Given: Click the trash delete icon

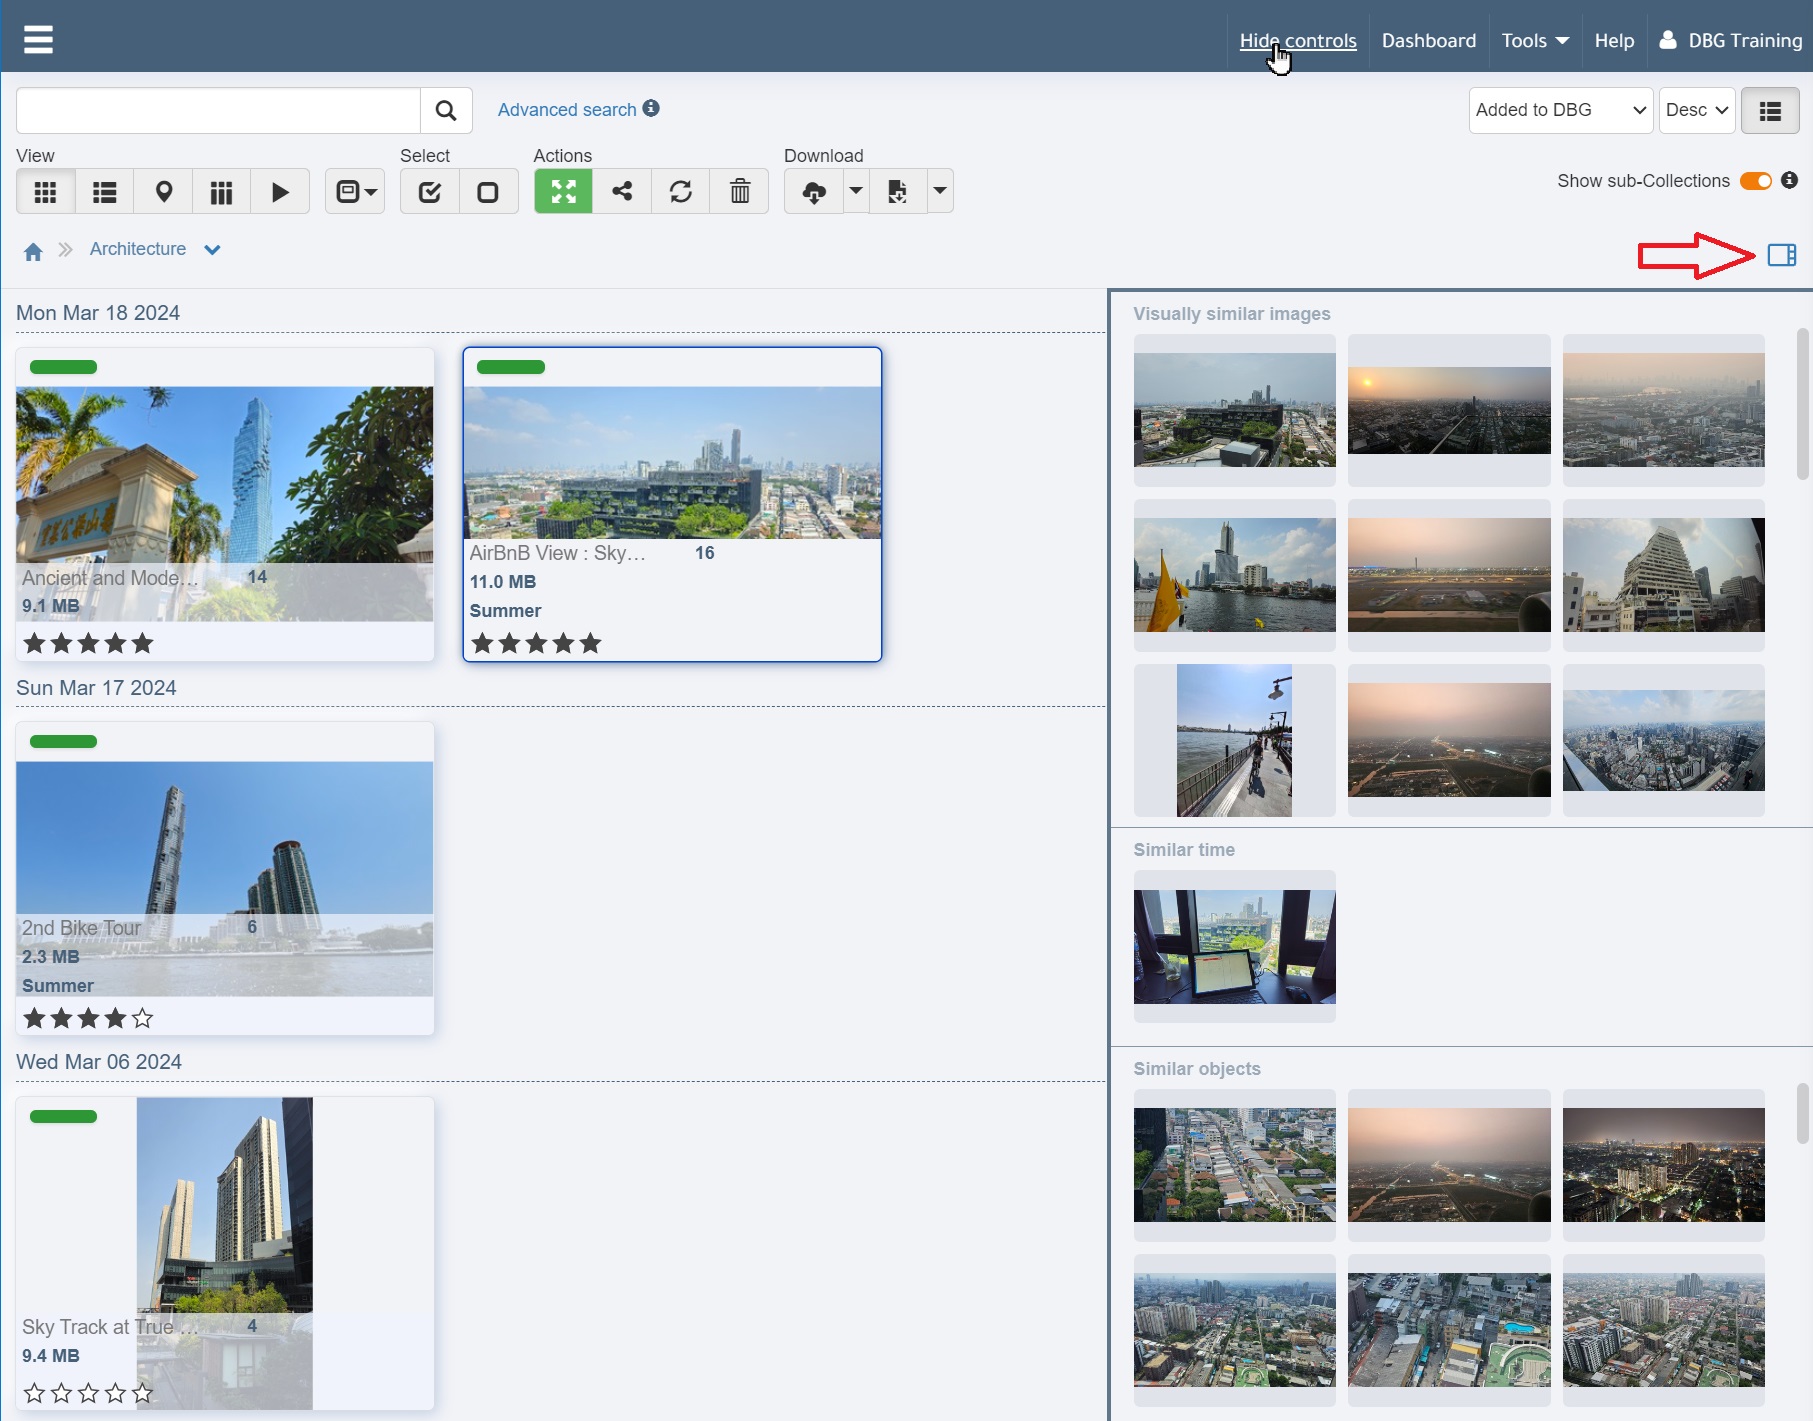Looking at the screenshot, I should (x=740, y=192).
